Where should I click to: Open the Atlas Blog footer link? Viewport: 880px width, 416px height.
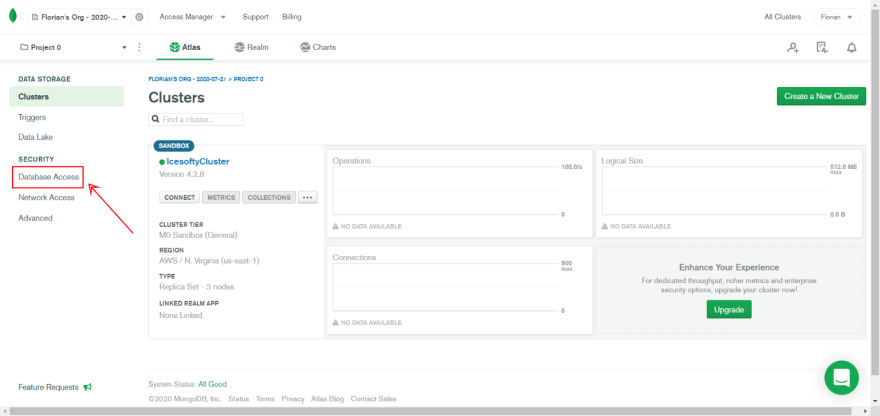[x=327, y=399]
